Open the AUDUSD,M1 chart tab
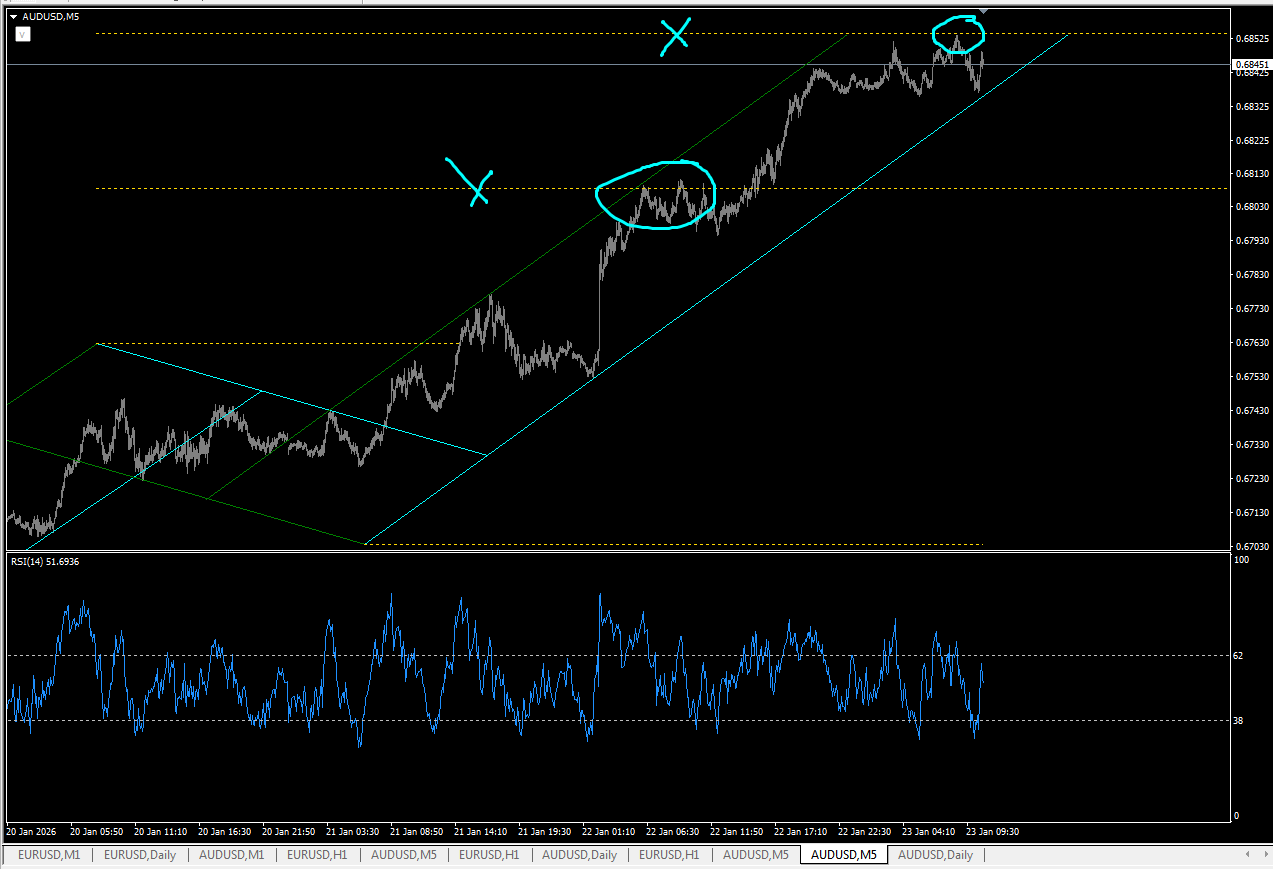The width and height of the screenshot is (1273, 869). click(232, 855)
